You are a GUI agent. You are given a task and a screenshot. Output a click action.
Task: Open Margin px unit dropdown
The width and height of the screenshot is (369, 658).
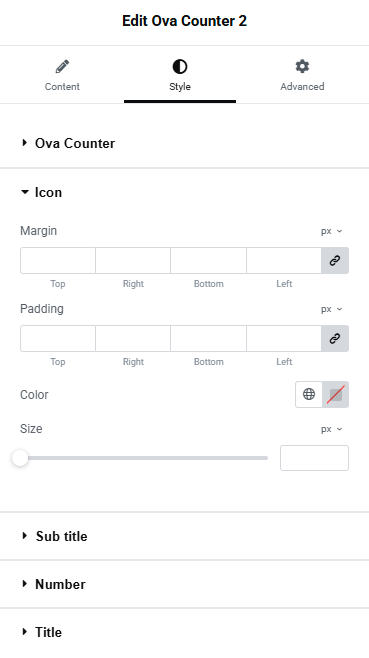pos(332,231)
